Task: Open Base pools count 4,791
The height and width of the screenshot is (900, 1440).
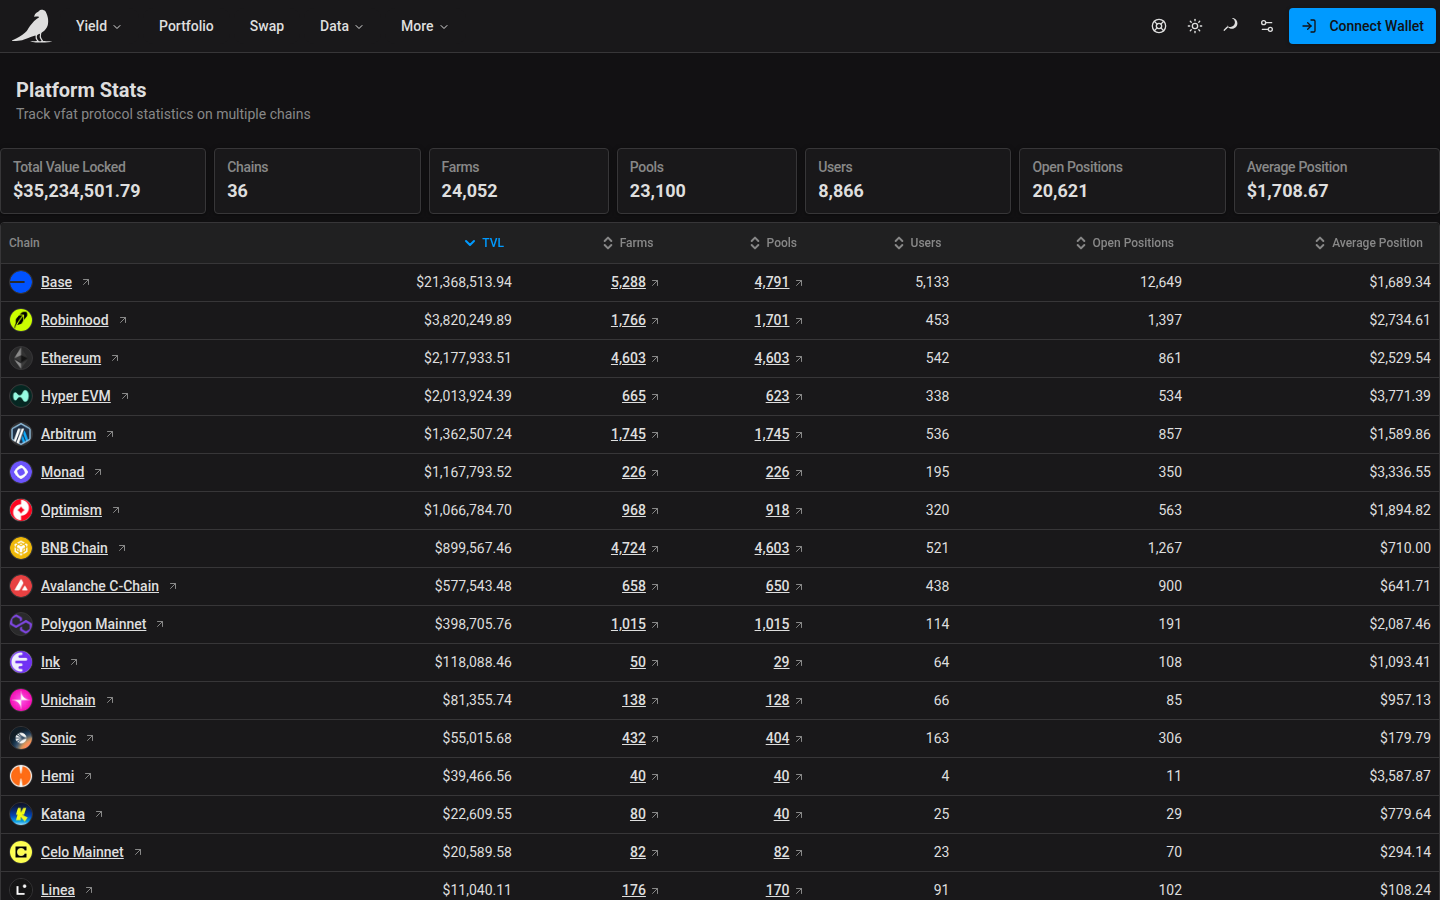Action: point(772,282)
